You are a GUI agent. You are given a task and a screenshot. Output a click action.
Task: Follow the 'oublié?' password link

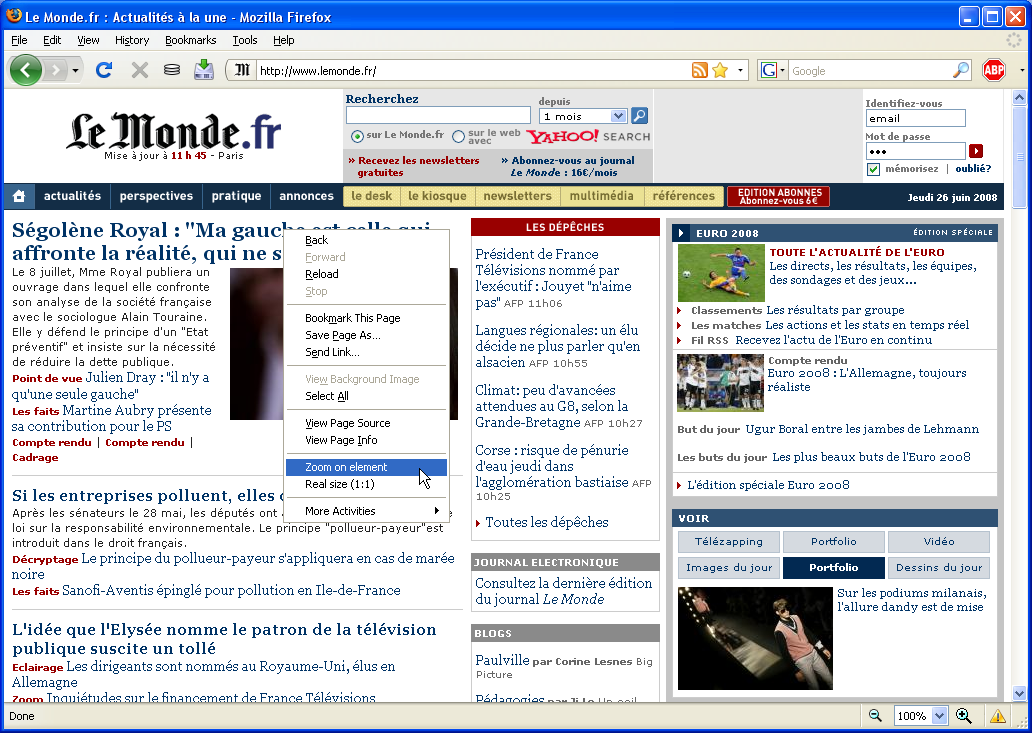click(973, 168)
